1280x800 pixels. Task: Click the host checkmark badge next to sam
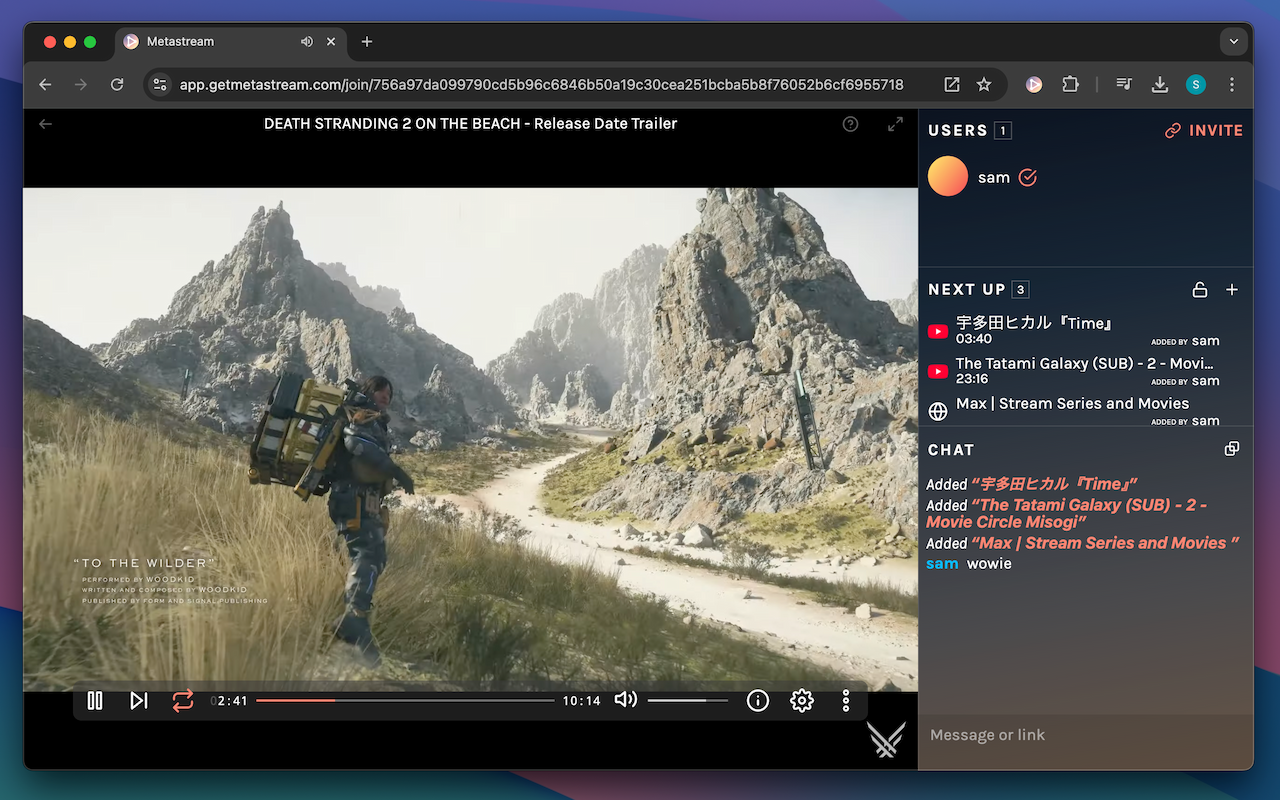coord(1028,177)
